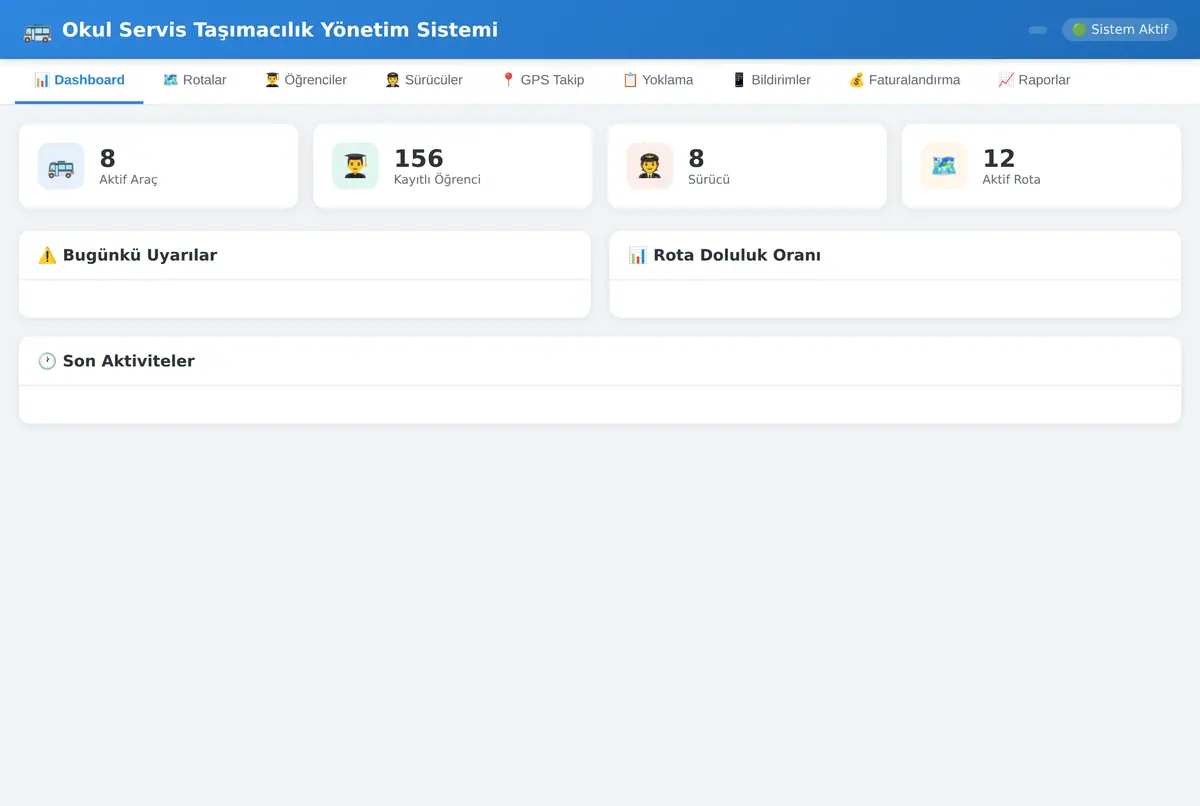Click the graduate icon beside Kayıtlı Öğrenci
The height and width of the screenshot is (806, 1200).
click(355, 166)
